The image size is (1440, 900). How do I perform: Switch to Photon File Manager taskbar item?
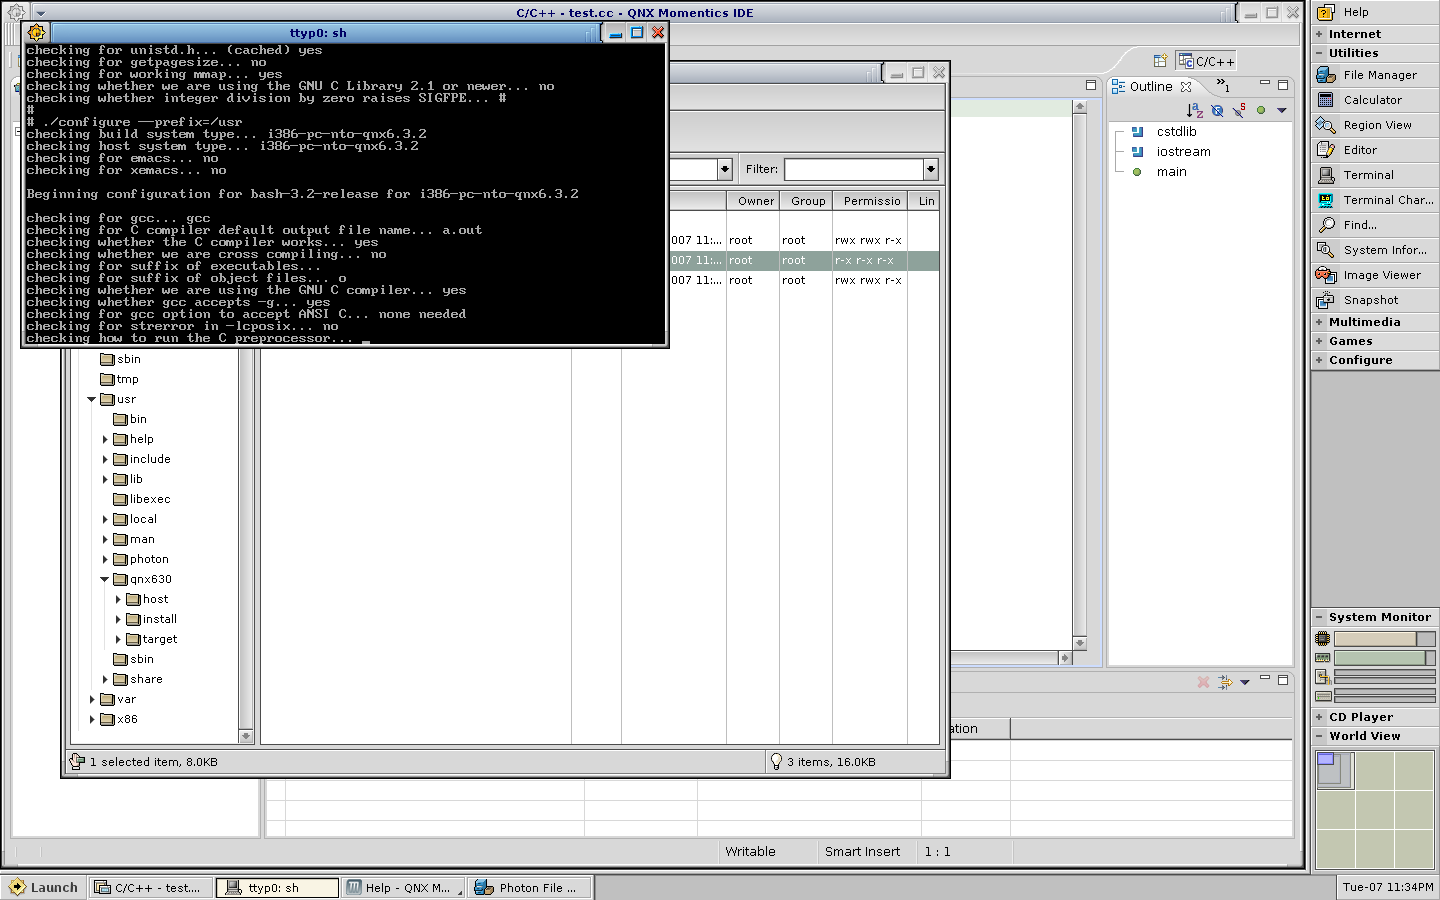point(530,887)
